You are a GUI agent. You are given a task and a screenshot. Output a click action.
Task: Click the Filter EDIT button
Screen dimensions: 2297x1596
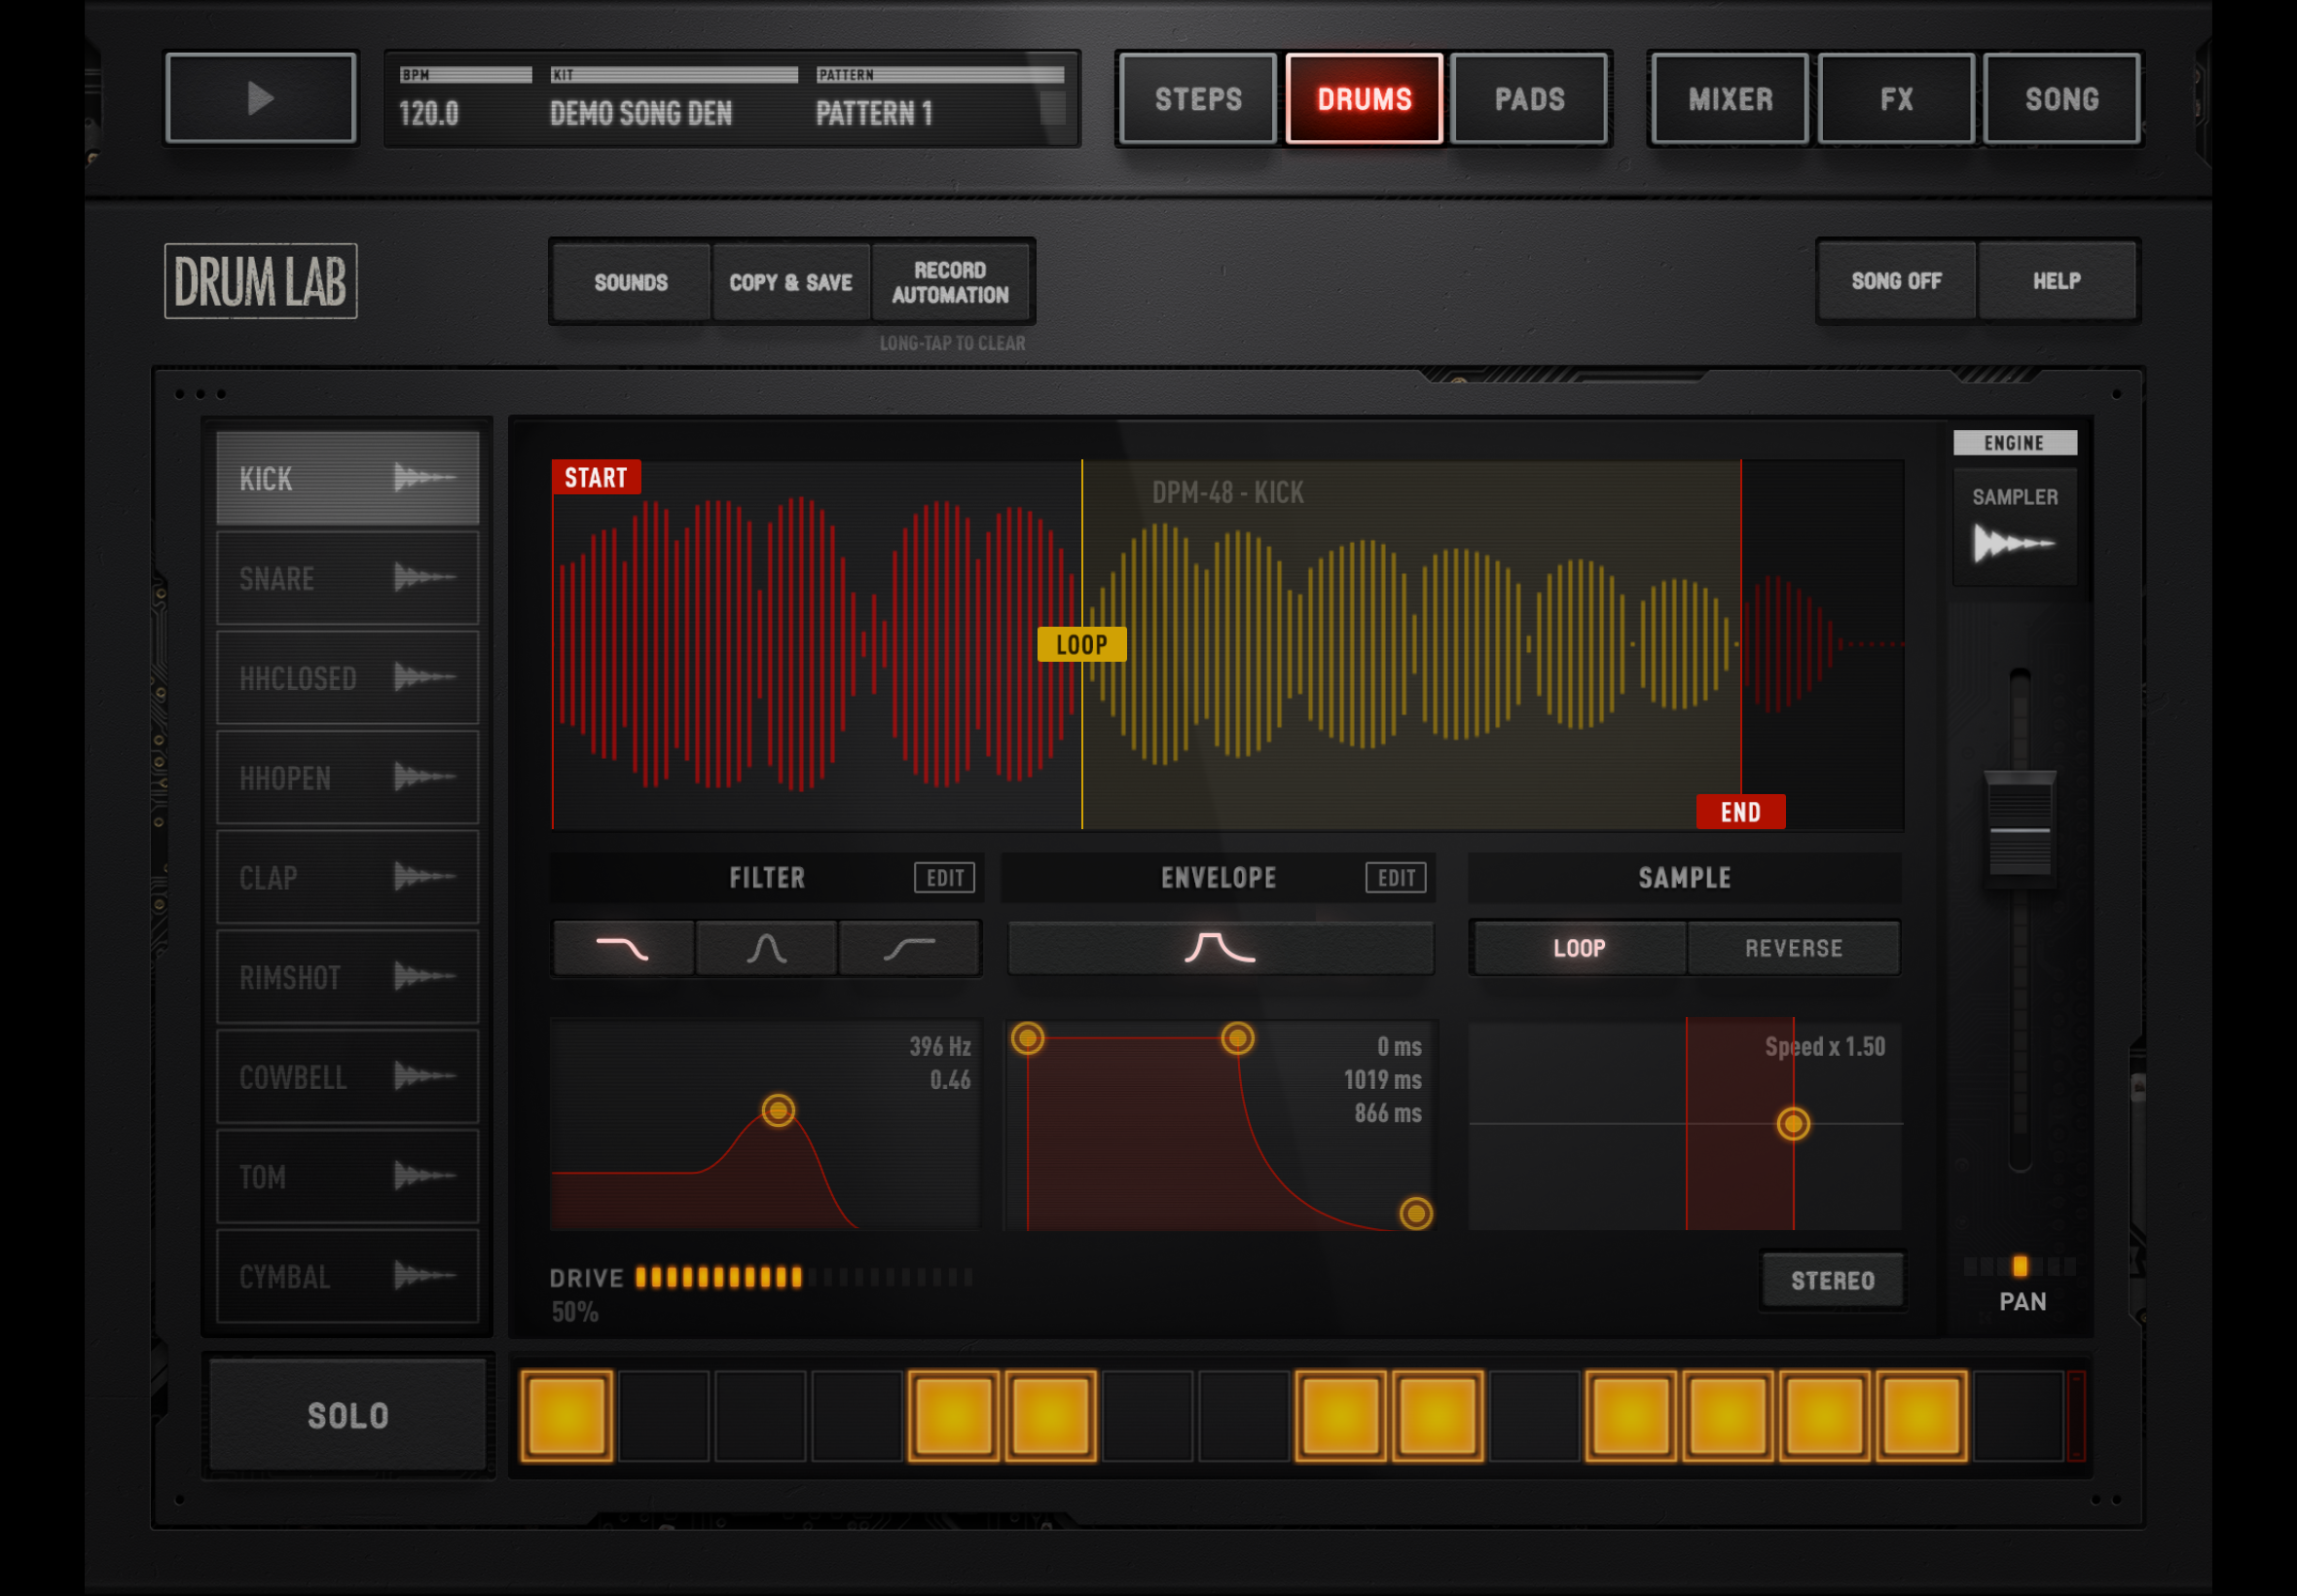coord(944,878)
